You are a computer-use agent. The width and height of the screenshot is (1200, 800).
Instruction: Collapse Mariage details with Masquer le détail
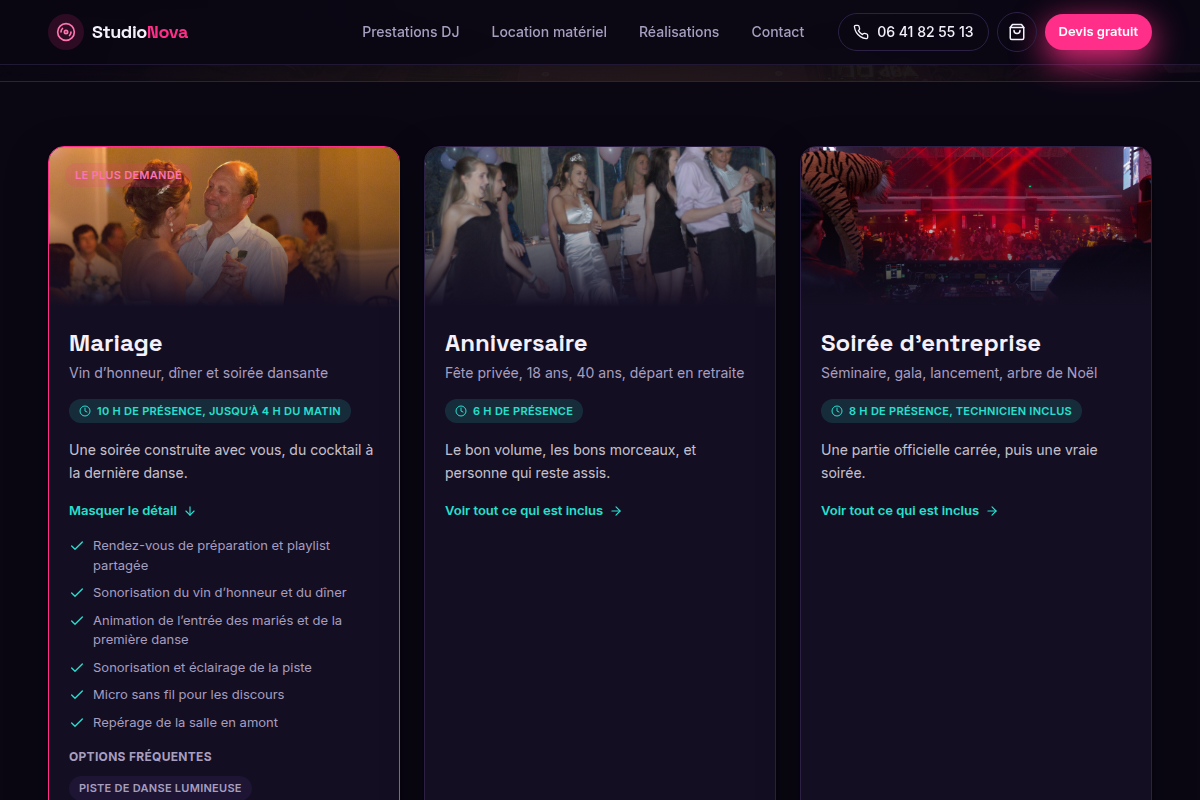(132, 511)
